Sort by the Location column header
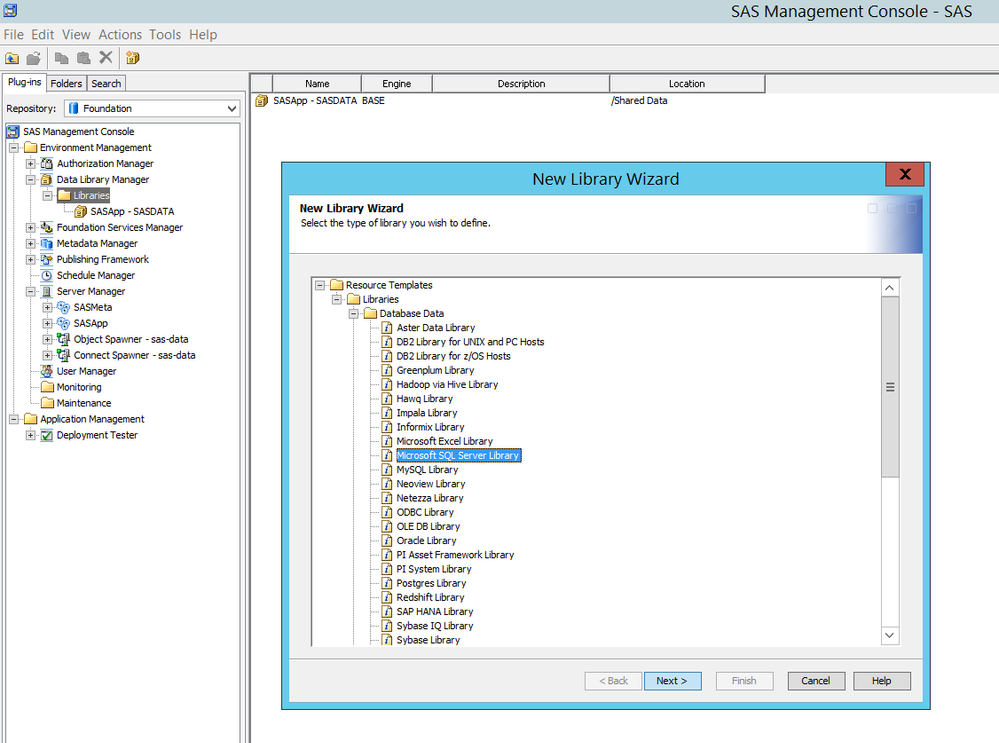 click(x=687, y=83)
